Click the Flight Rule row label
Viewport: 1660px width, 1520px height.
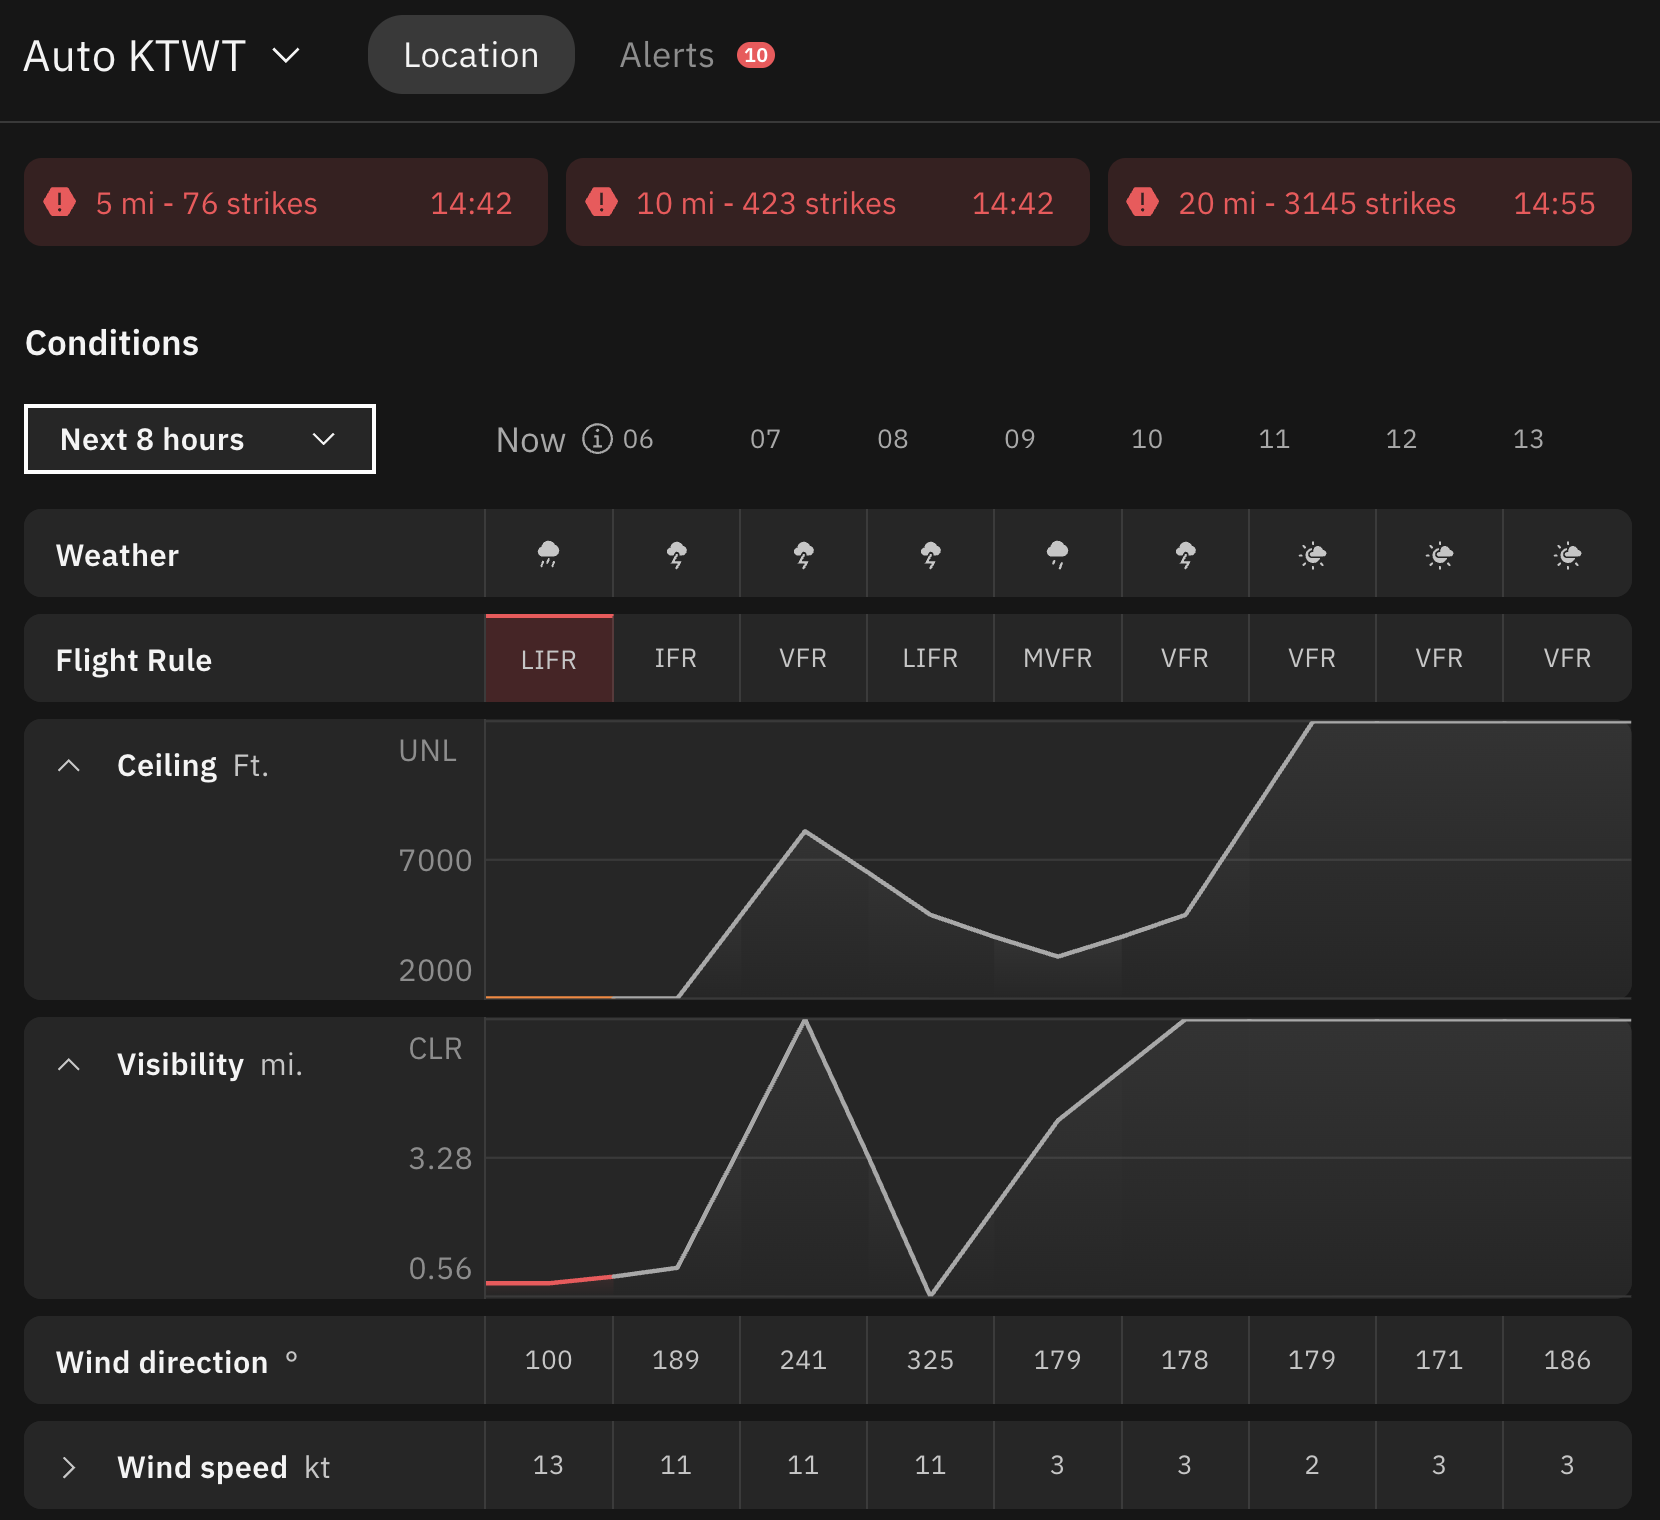point(134,660)
